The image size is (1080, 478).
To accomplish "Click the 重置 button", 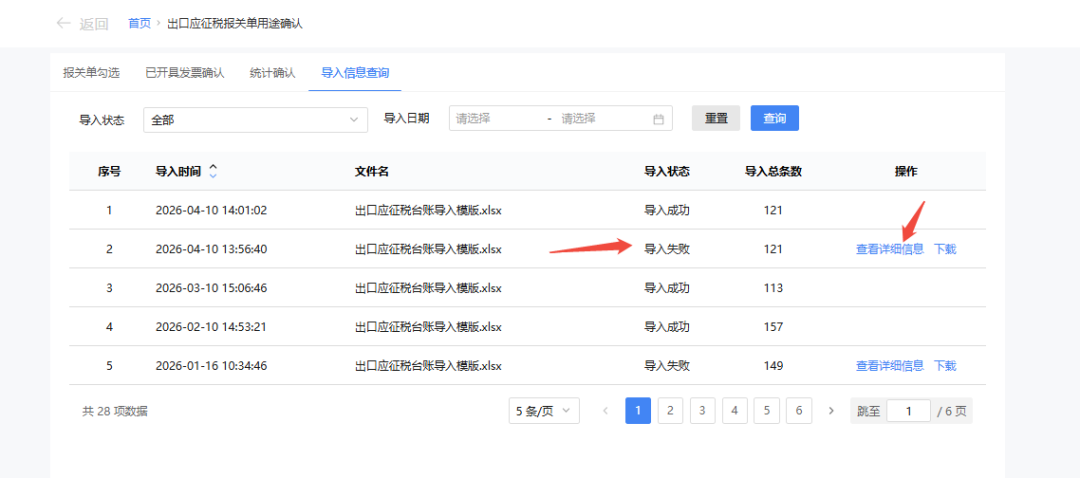I will (x=716, y=118).
